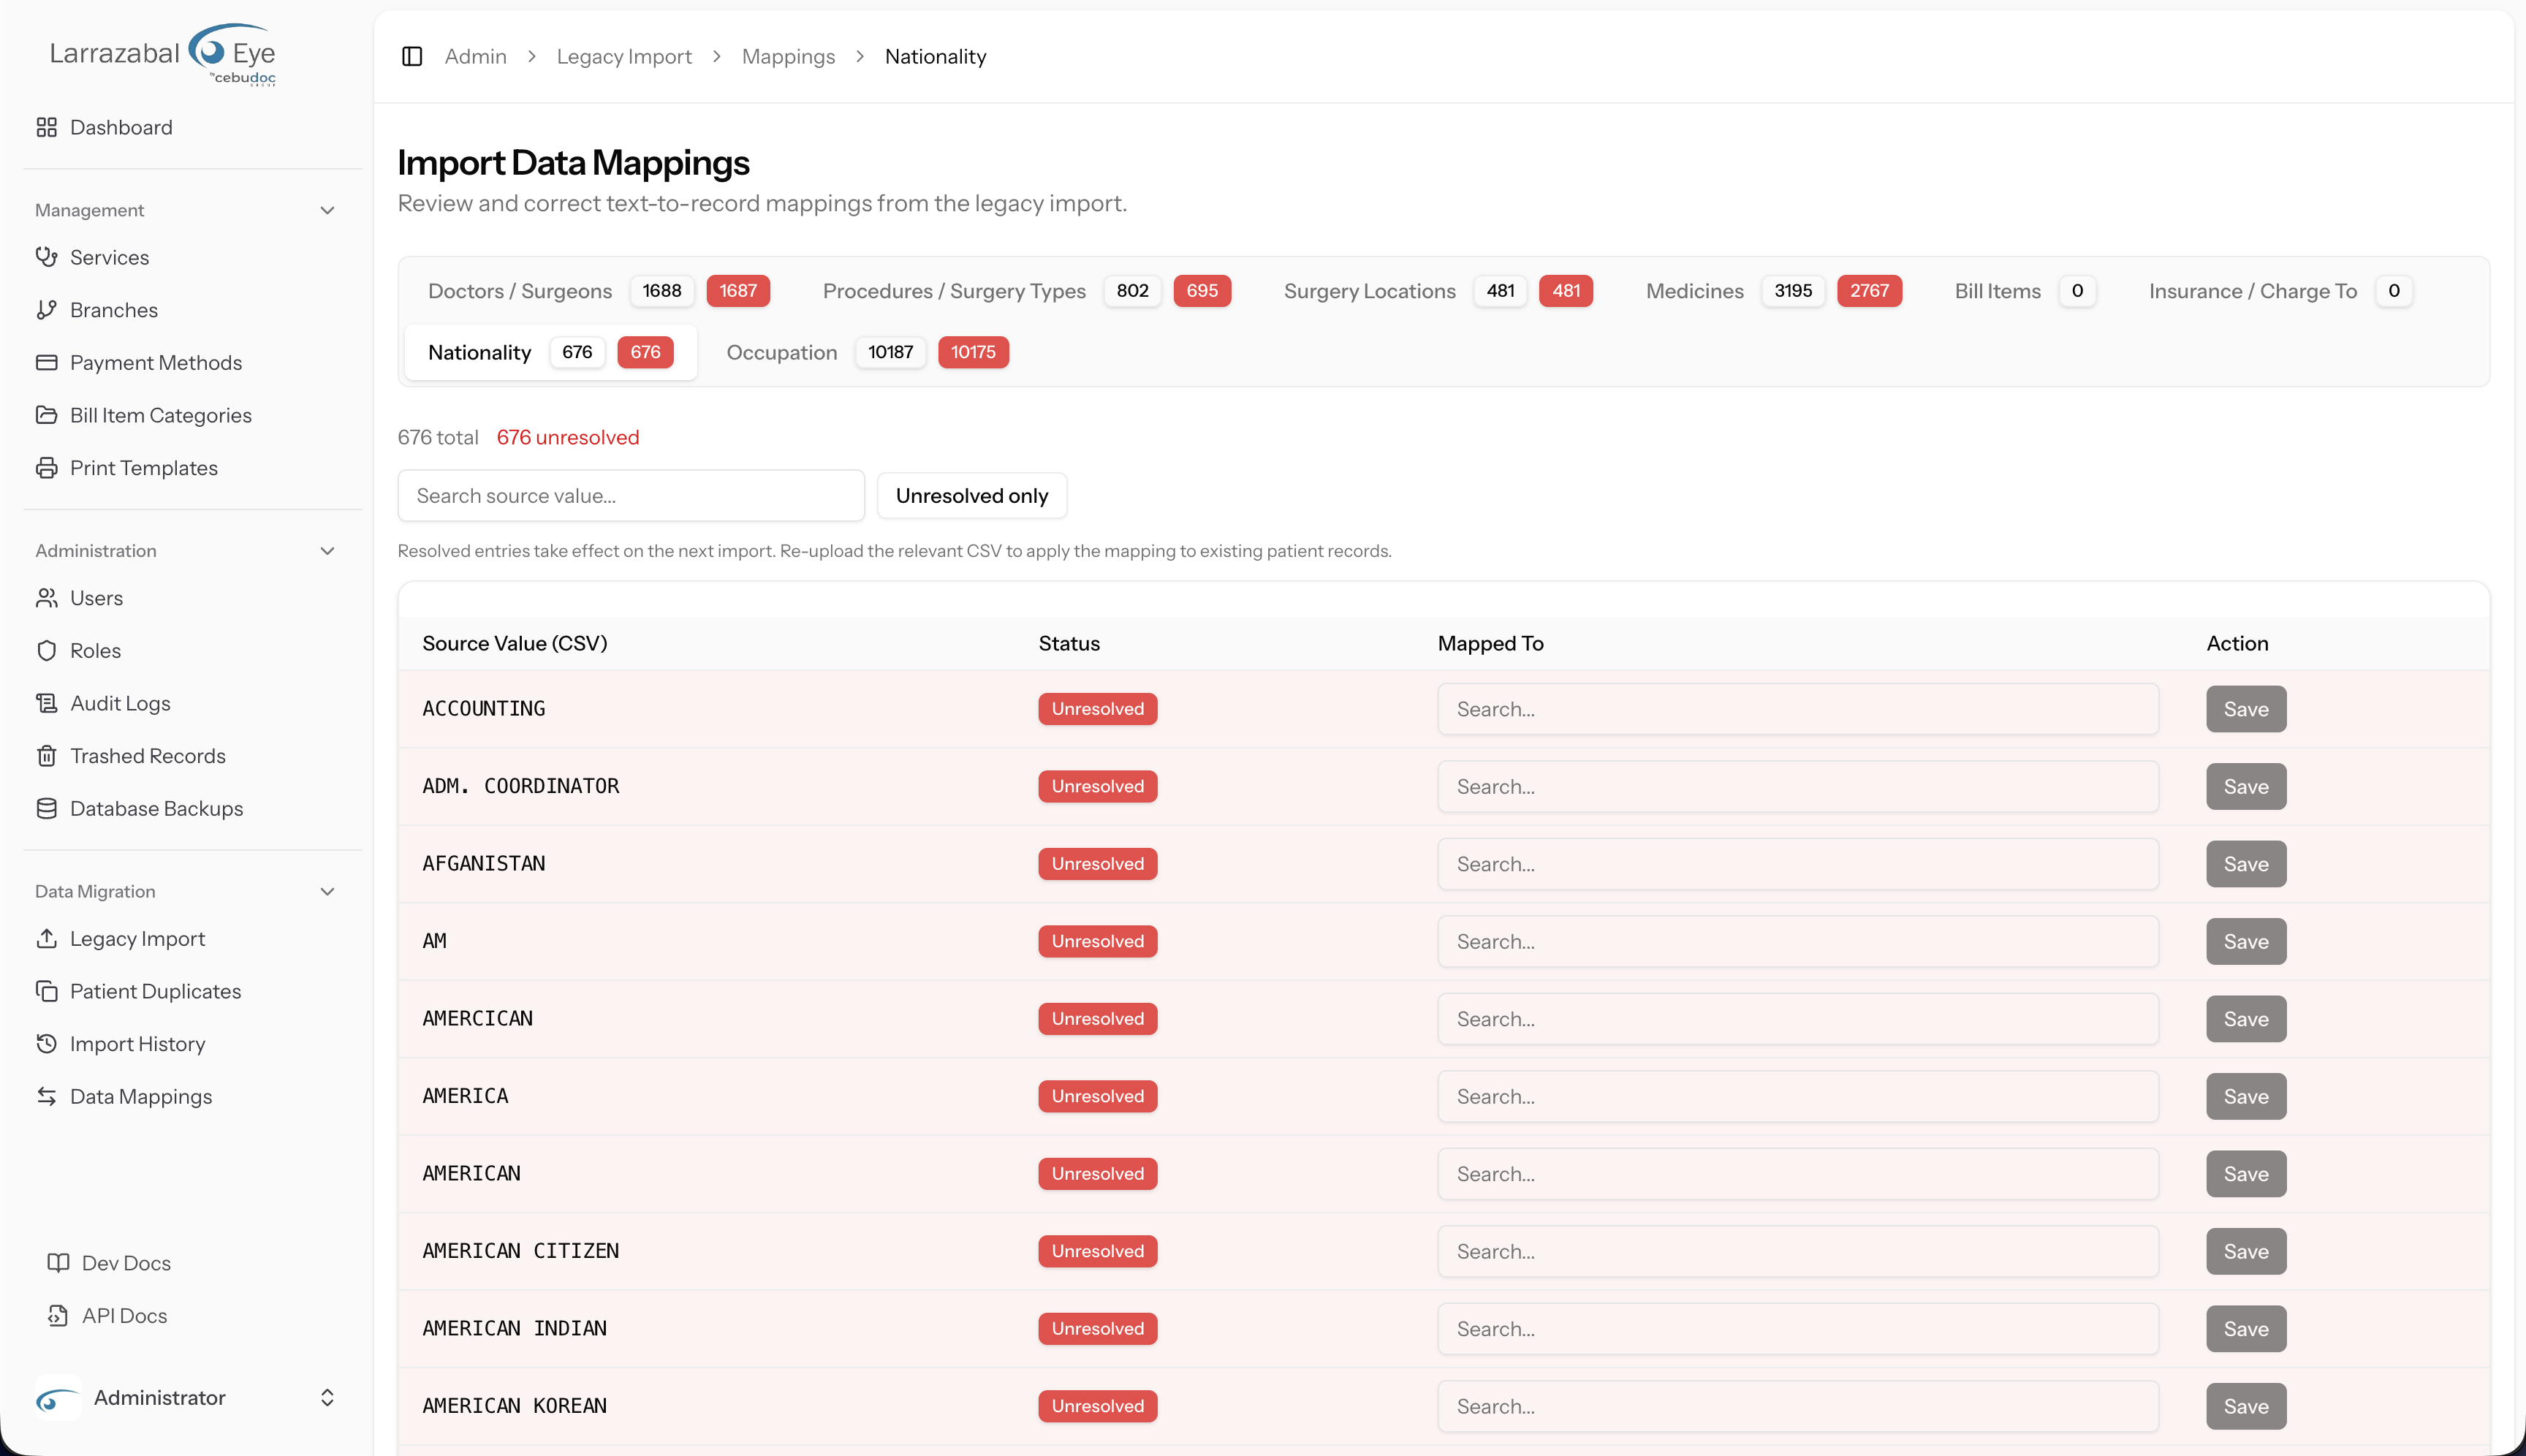Click the Users people icon
The width and height of the screenshot is (2526, 1456).
pos(46,598)
